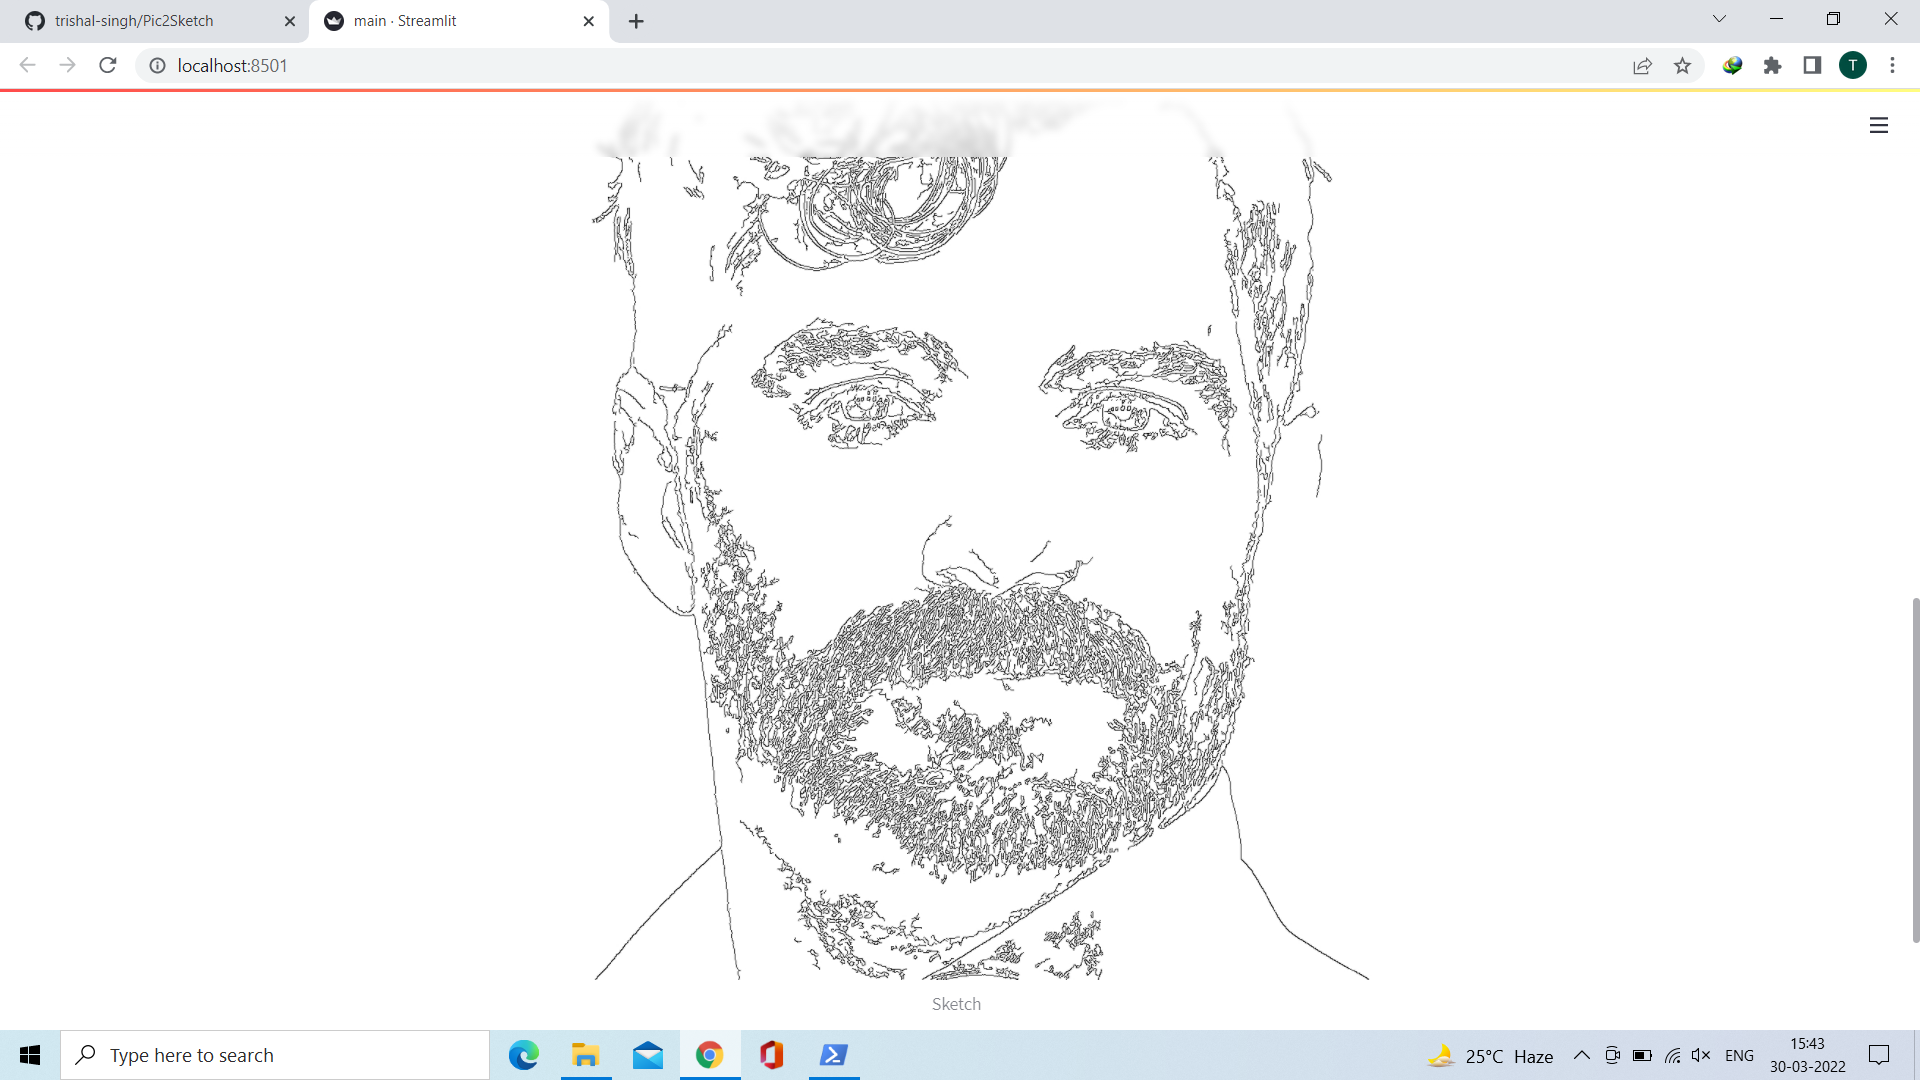
Task: Open a new browser tab
Action: (636, 21)
